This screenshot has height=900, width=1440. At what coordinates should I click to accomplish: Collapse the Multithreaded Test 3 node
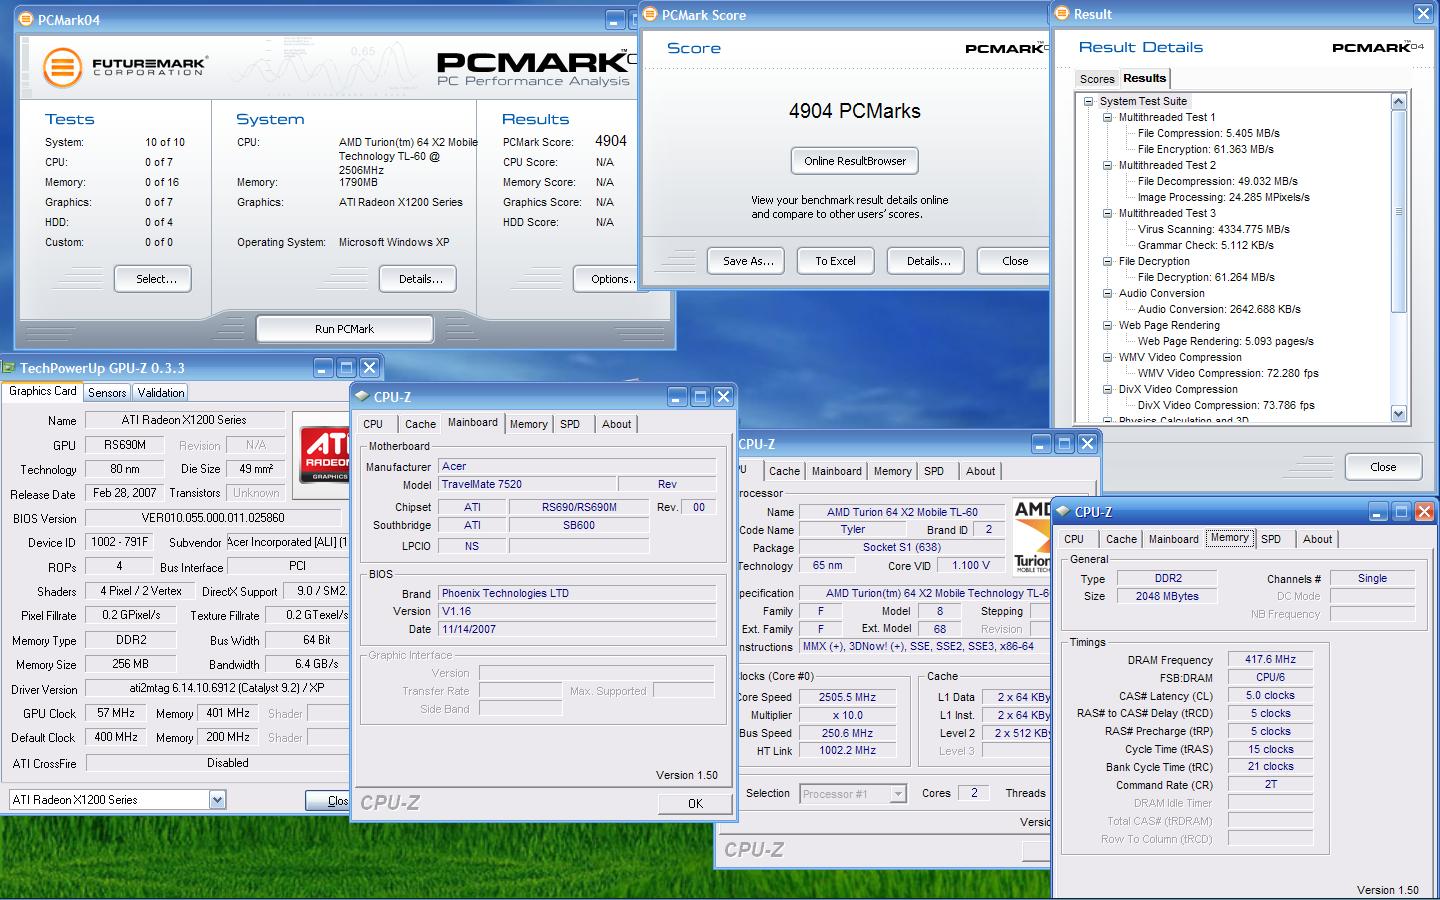1108,213
